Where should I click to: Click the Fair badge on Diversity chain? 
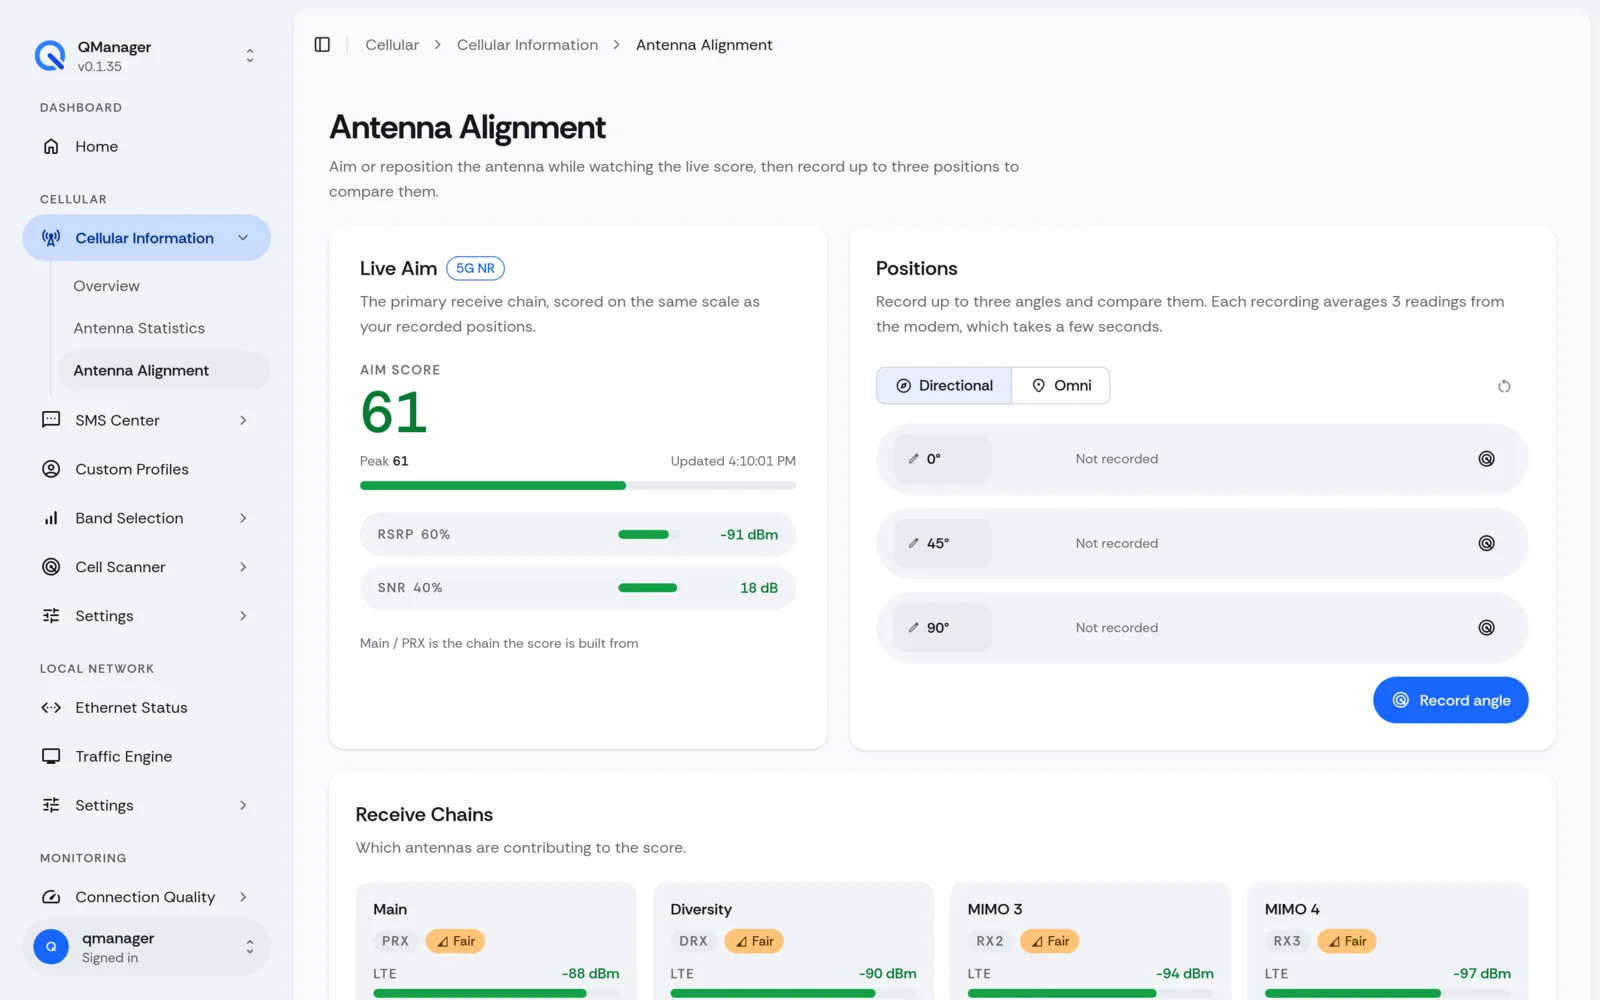754,941
